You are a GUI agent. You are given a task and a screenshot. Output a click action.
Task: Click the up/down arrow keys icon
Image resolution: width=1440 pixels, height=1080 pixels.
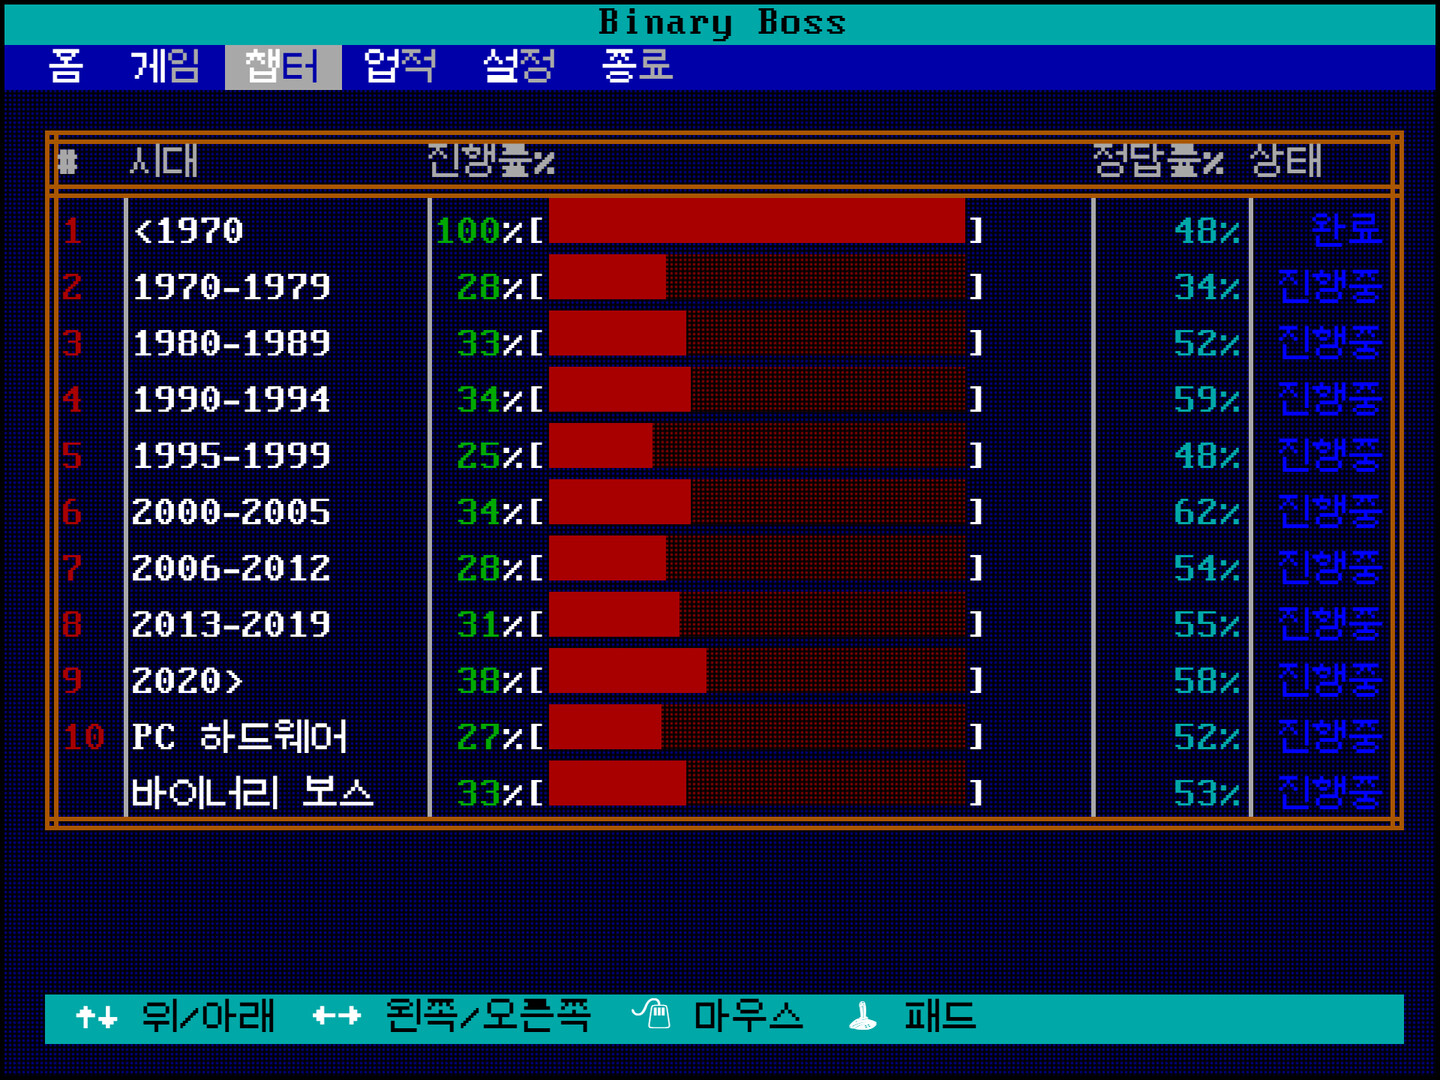coord(97,1017)
